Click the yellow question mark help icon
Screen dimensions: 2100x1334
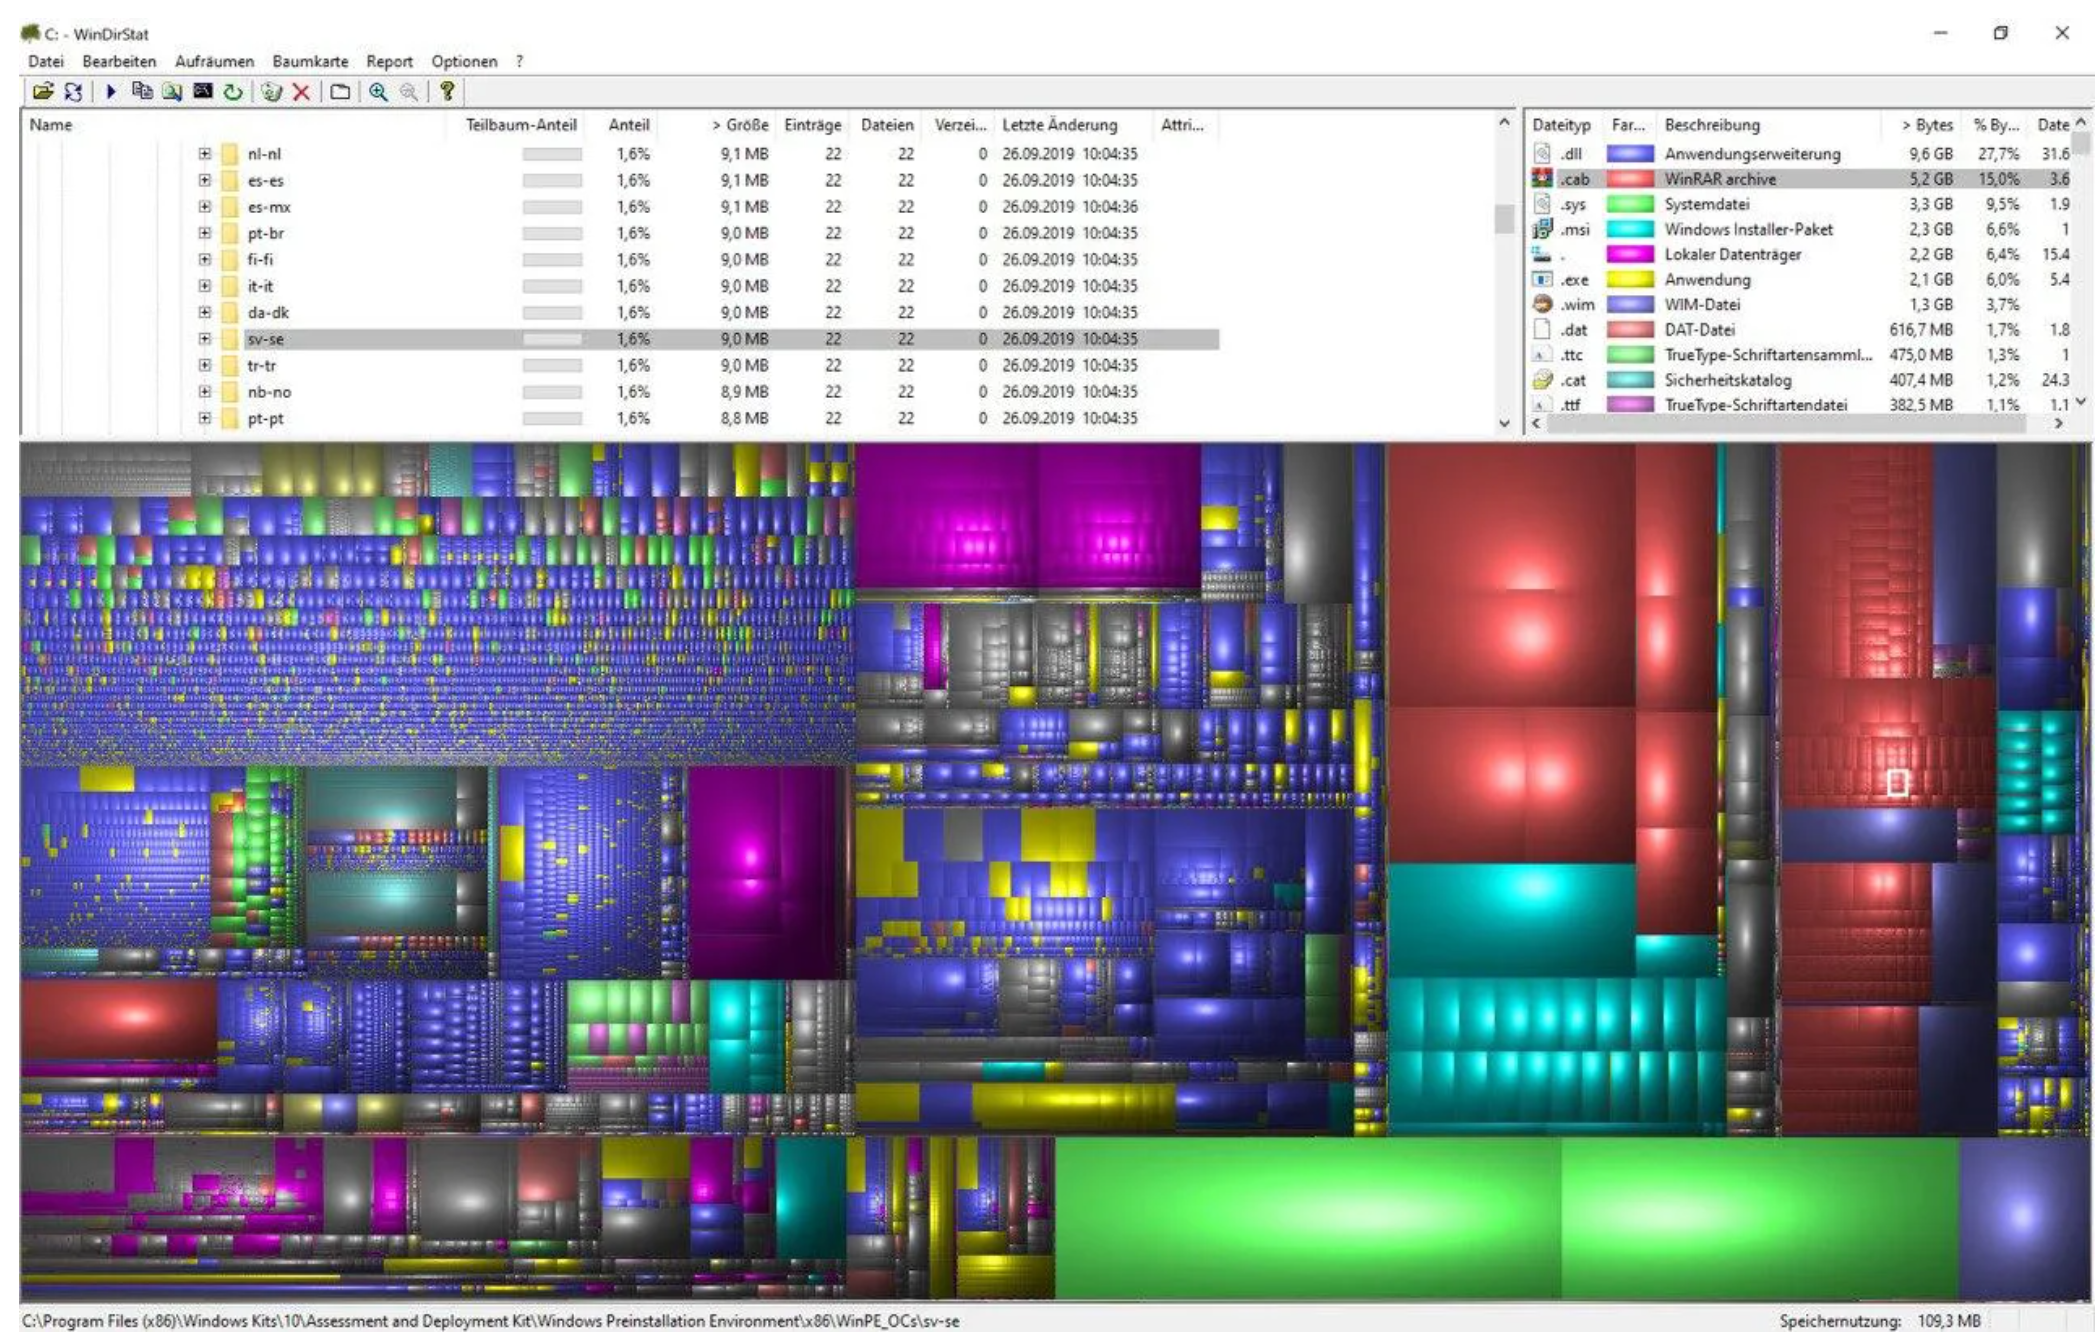[447, 92]
